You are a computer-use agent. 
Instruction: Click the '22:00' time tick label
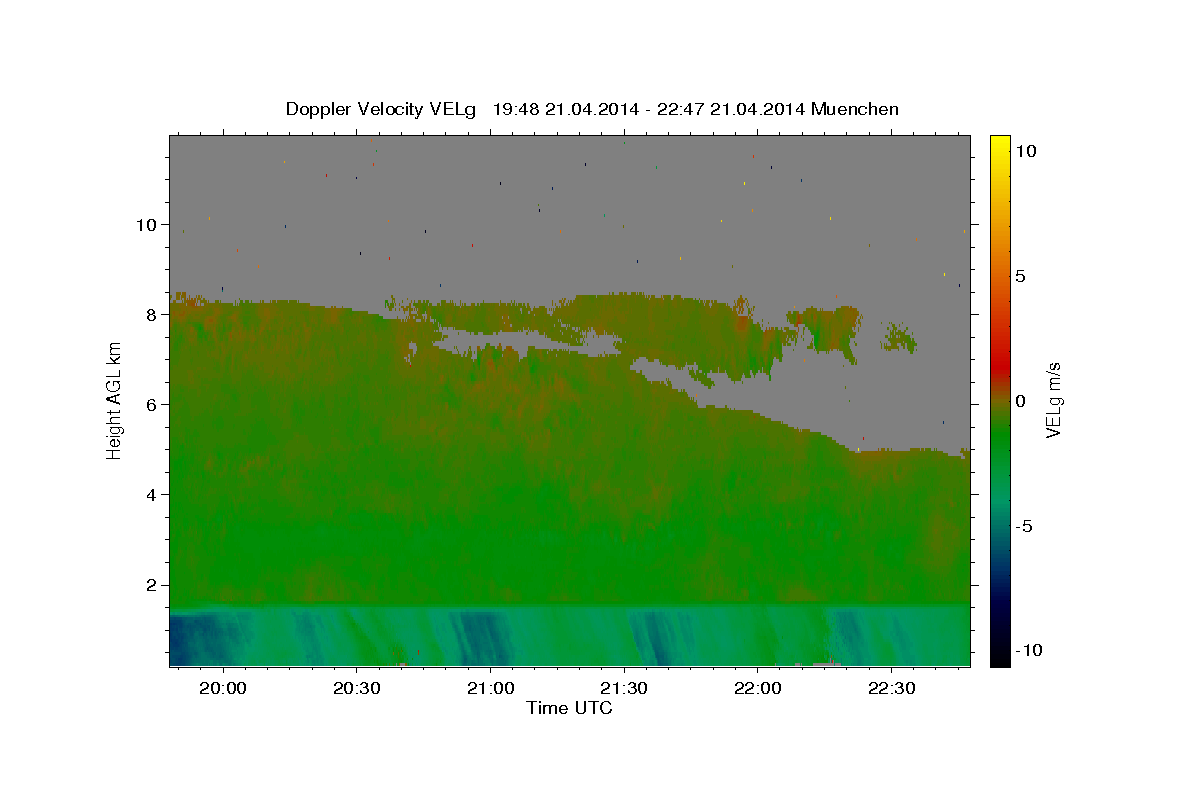point(758,689)
